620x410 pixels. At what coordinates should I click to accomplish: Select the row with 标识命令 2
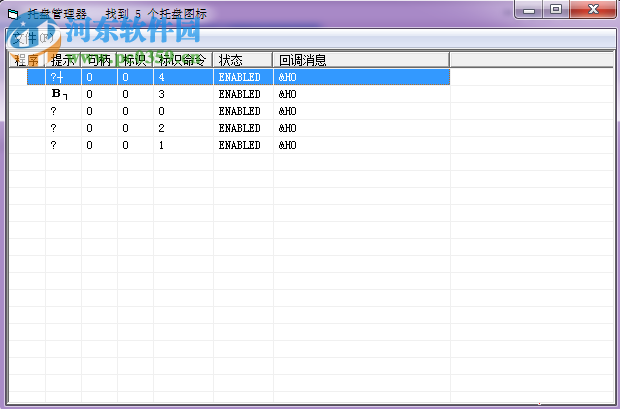tap(229, 128)
